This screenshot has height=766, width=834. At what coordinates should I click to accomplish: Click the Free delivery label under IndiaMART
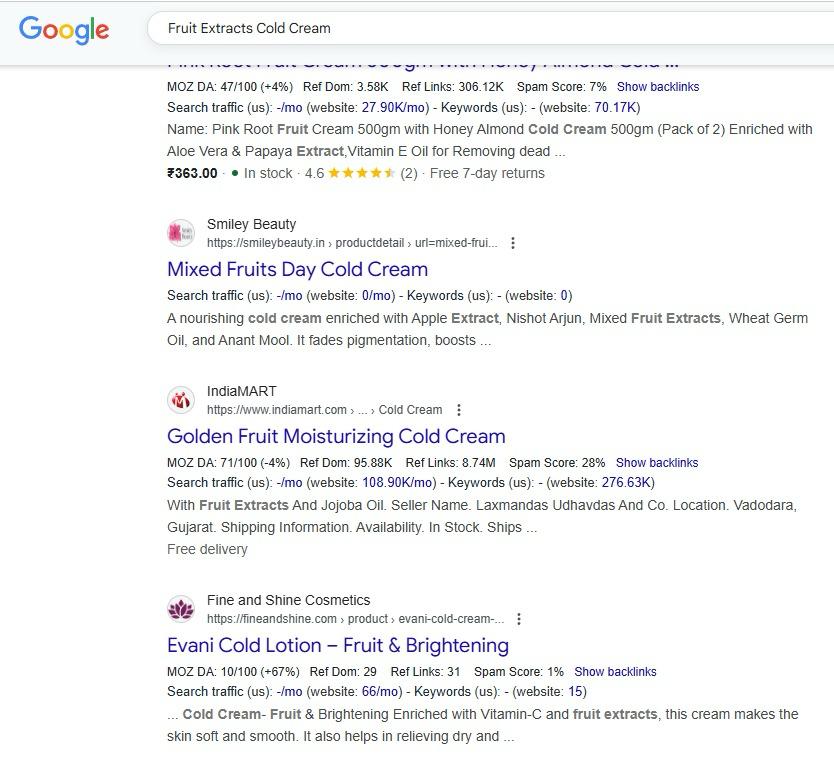coord(207,549)
